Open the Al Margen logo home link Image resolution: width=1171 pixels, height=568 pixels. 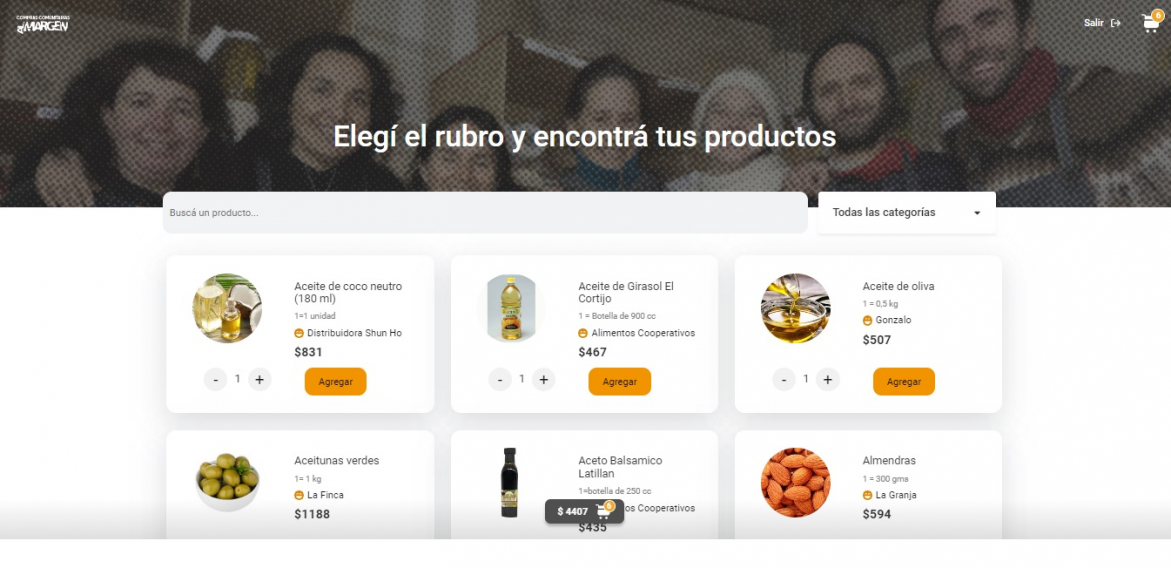pyautogui.click(x=43, y=24)
